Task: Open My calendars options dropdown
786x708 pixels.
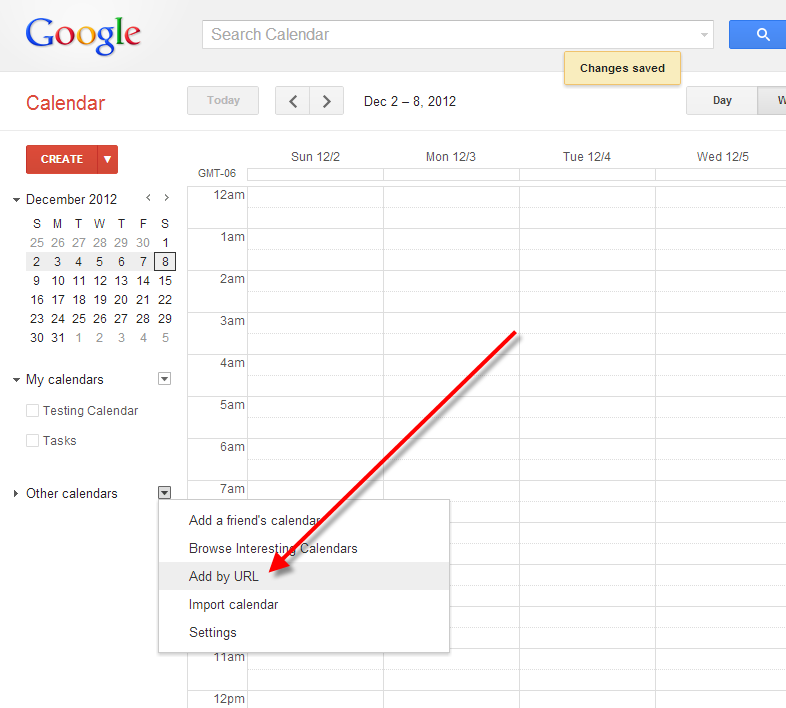Action: pos(165,379)
